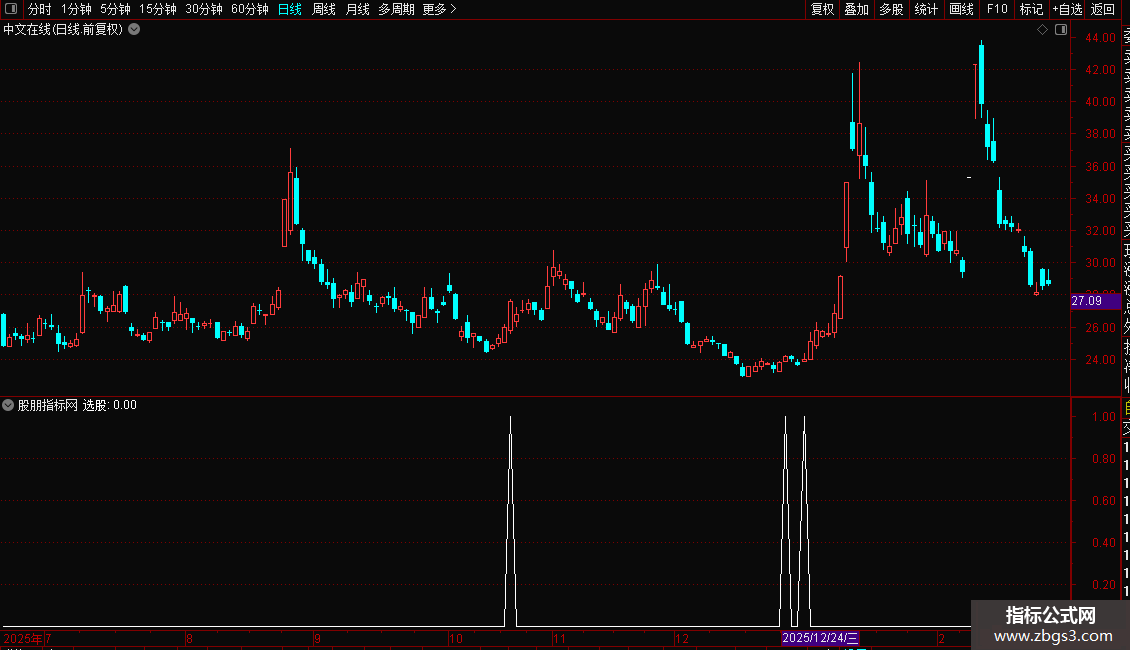The image size is (1130, 650).
Task: Click the 44.00 price axis label
Action: coord(1100,37)
